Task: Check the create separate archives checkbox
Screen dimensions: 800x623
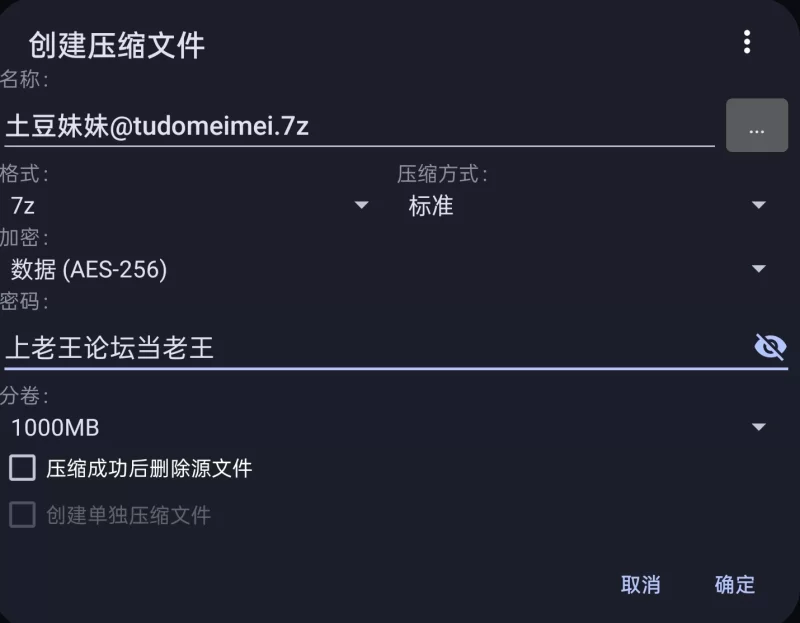Action: (x=22, y=515)
